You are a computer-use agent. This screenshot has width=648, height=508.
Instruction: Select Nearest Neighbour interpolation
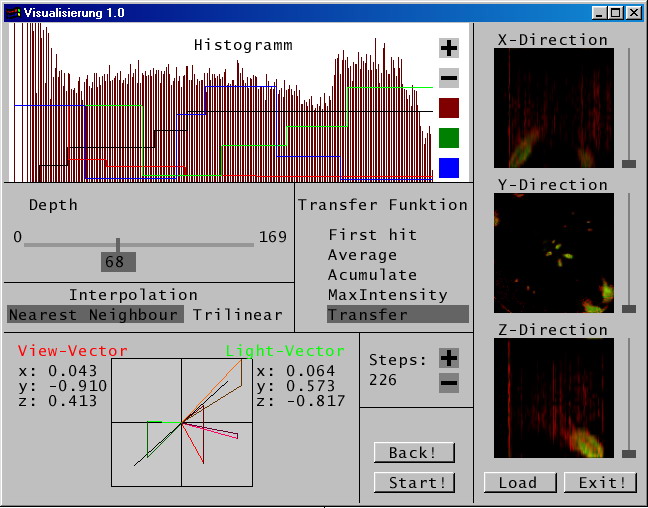click(95, 315)
